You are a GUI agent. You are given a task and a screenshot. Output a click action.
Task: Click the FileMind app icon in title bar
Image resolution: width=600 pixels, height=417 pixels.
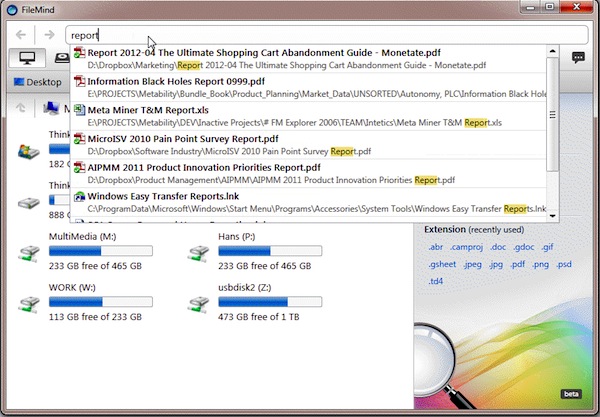click(12, 10)
